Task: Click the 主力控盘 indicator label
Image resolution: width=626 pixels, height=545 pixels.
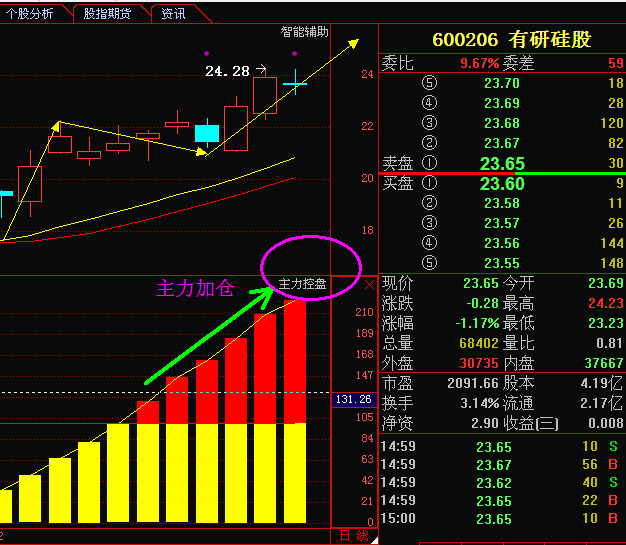Action: (303, 284)
